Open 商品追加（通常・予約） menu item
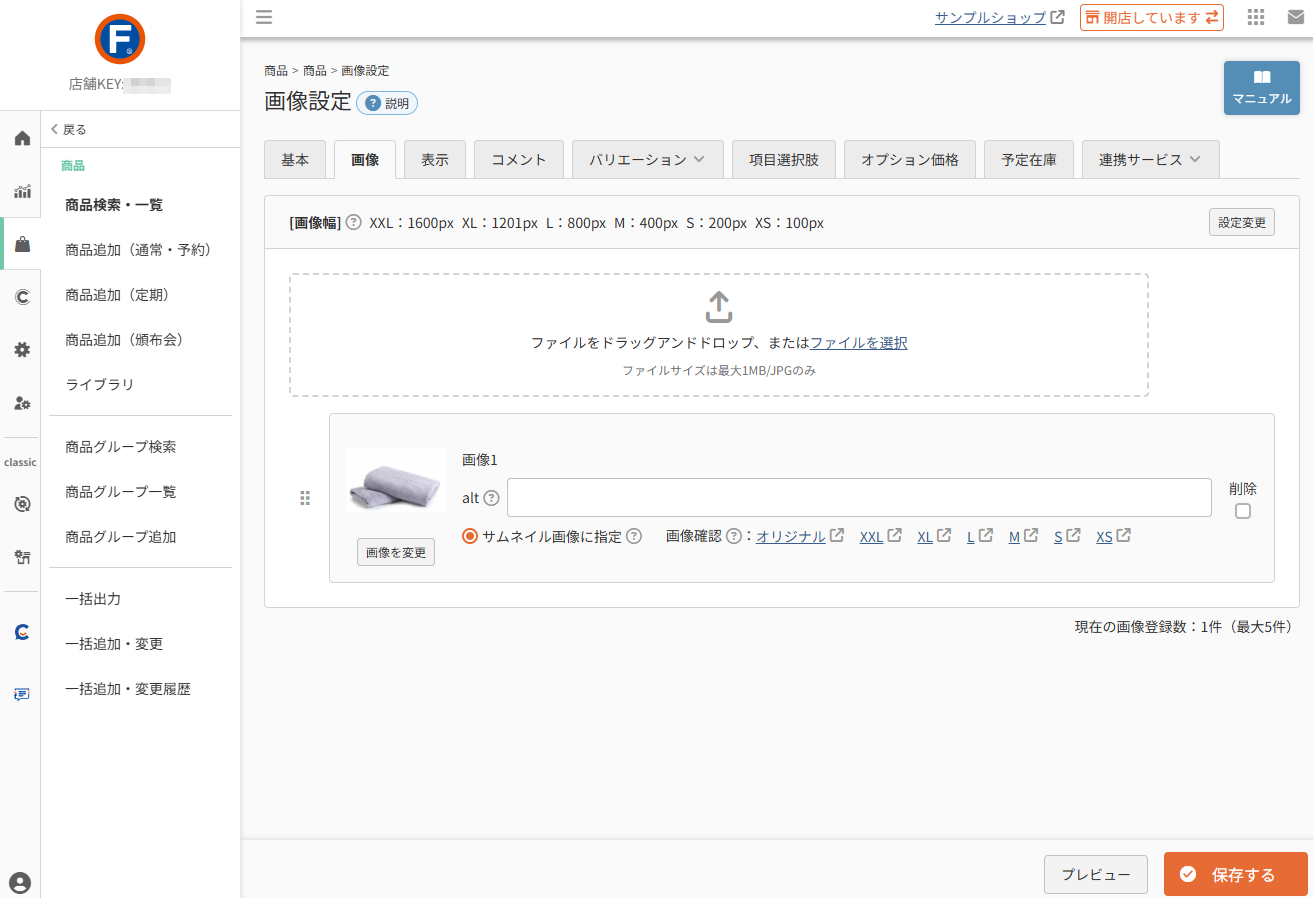This screenshot has height=898, width=1313. tap(140, 250)
